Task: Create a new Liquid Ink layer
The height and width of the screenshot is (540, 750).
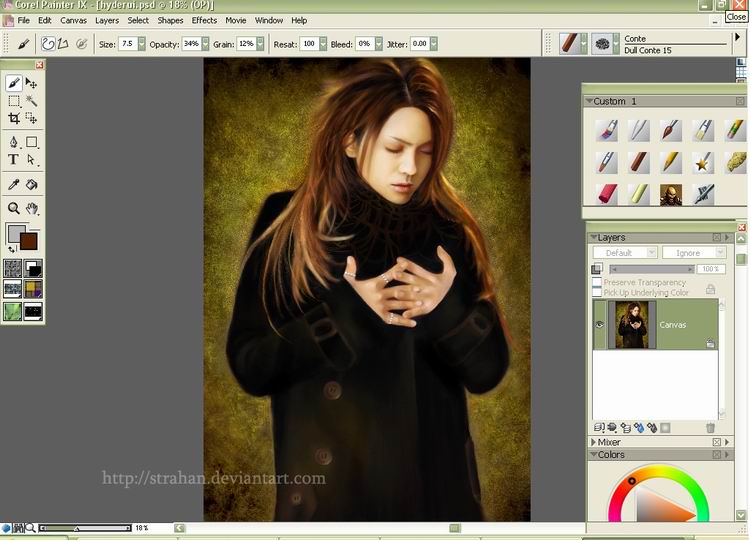Action: coord(651,427)
